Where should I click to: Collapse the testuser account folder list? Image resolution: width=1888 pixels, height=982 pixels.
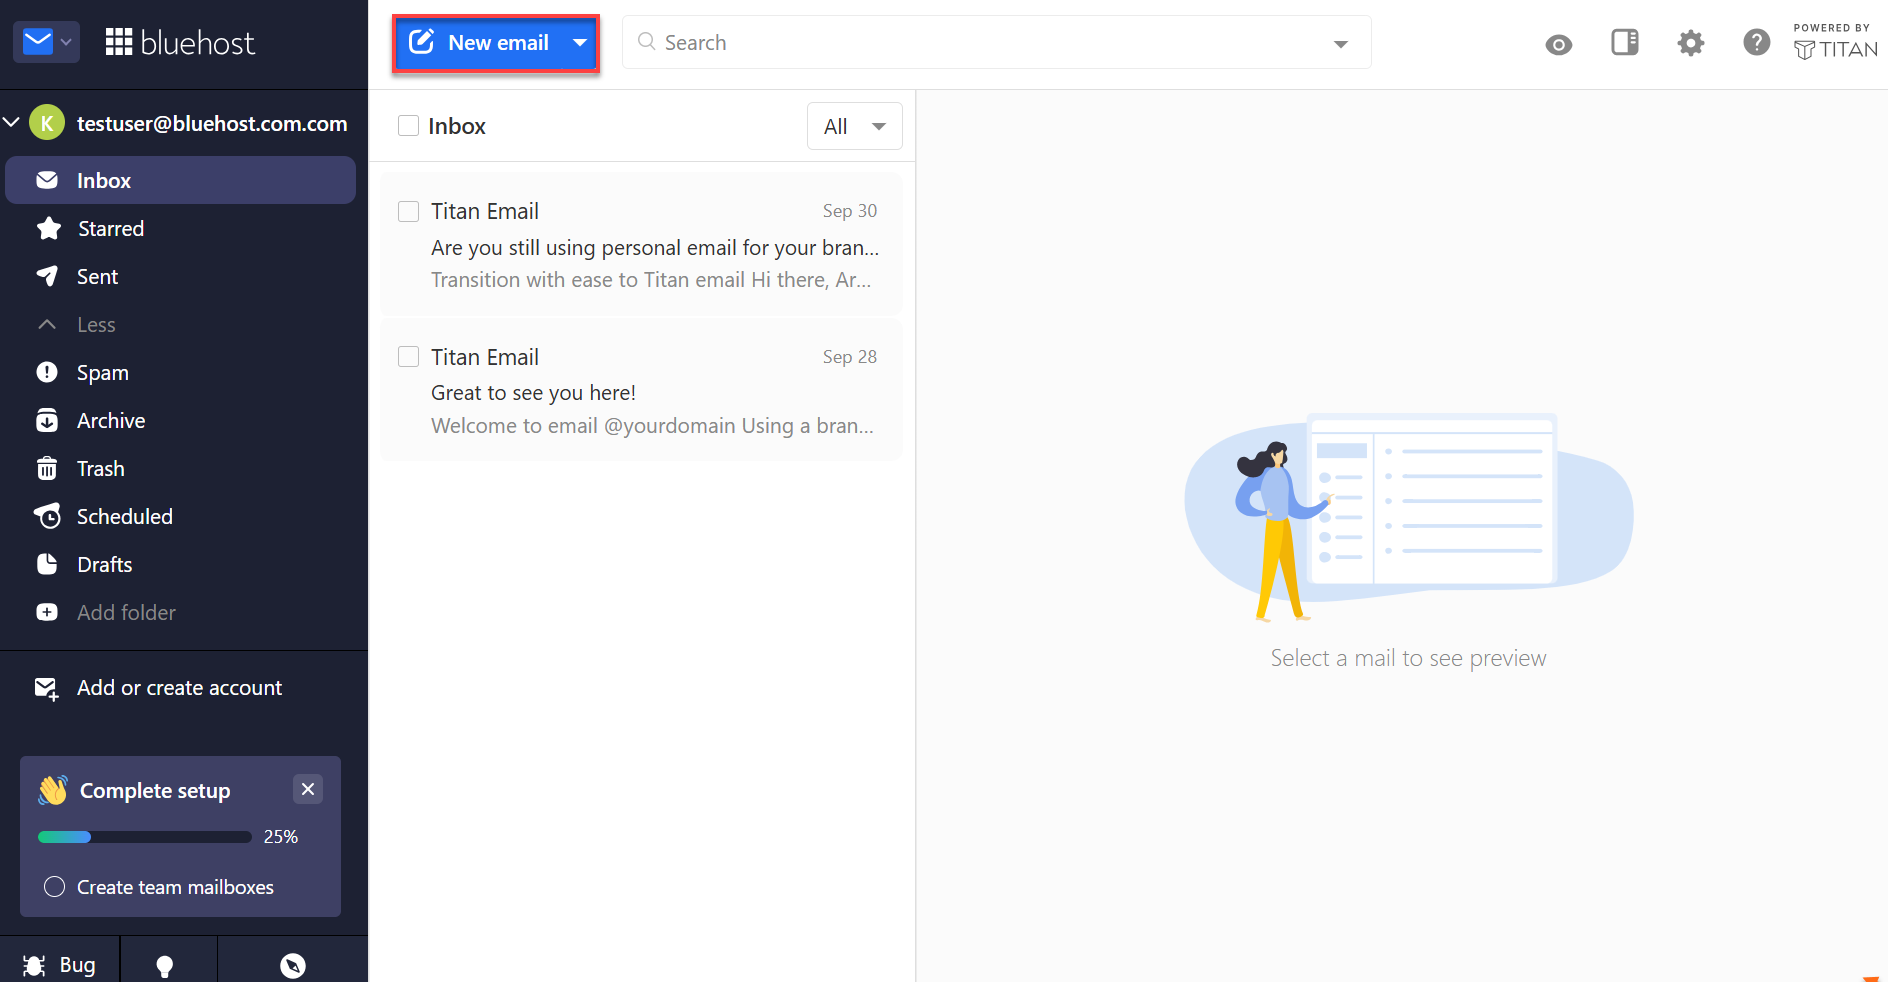coord(12,123)
